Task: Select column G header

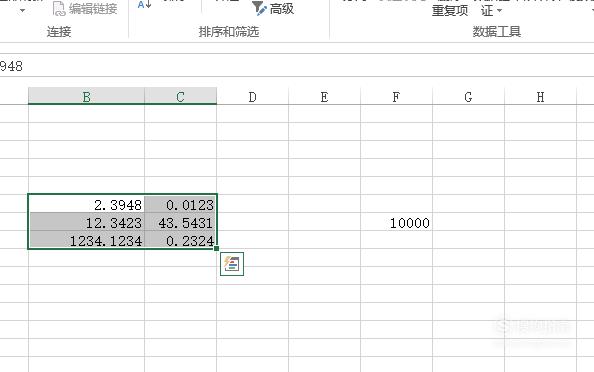Action: pyautogui.click(x=468, y=97)
